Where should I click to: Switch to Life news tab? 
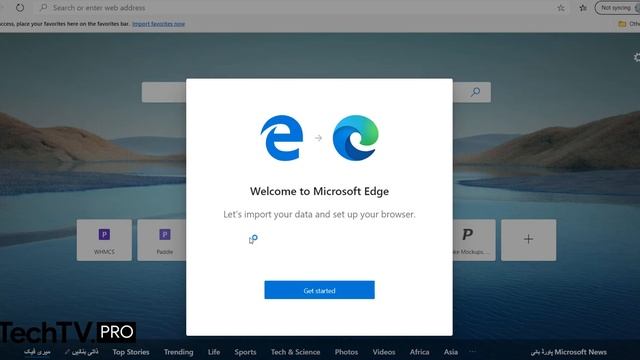point(214,352)
